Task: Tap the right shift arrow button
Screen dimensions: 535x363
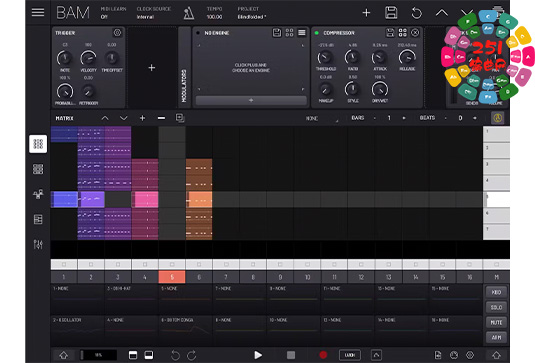Action: pos(496,355)
